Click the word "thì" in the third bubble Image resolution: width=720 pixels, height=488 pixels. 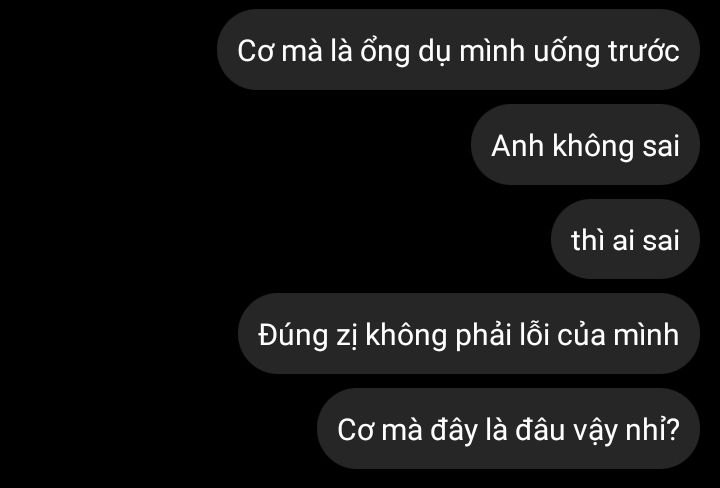[x=587, y=240]
